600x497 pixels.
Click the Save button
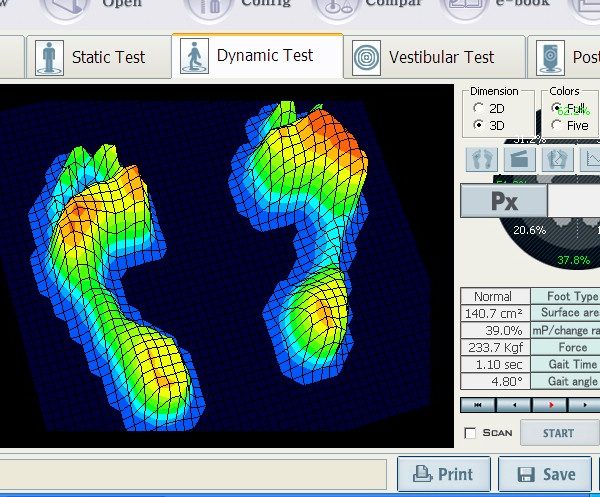(547, 474)
